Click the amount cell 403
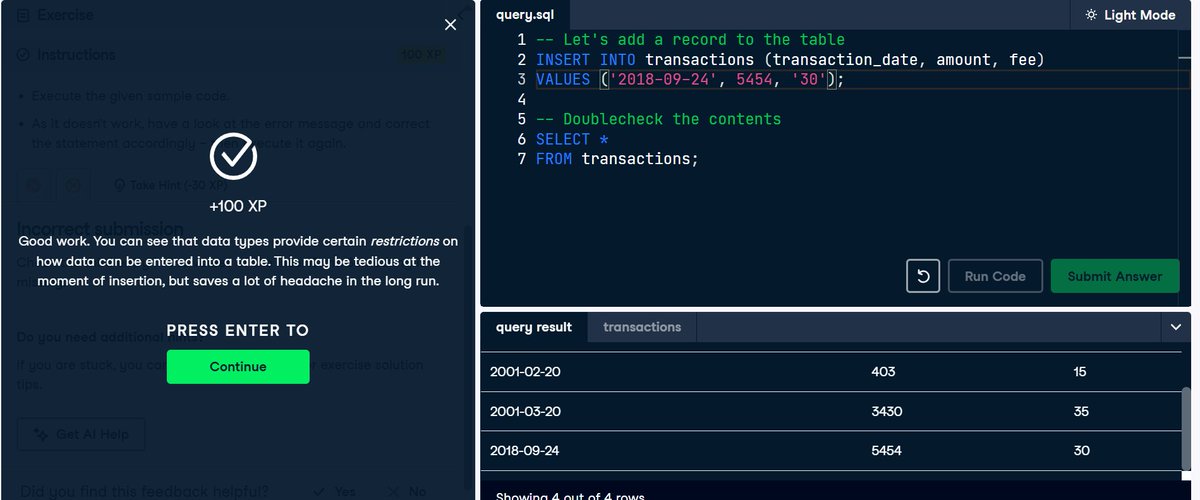1200x500 pixels. [x=883, y=371]
